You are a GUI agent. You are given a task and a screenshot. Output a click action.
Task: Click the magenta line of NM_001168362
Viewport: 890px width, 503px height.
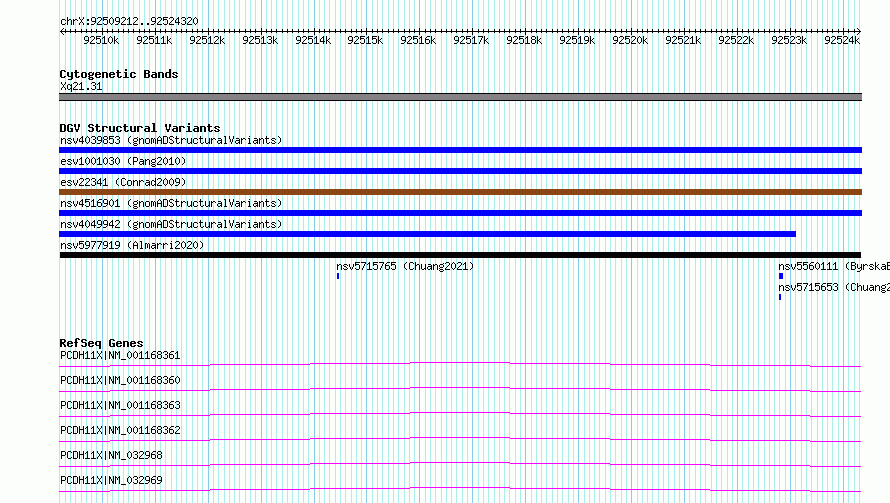pyautogui.click(x=460, y=439)
